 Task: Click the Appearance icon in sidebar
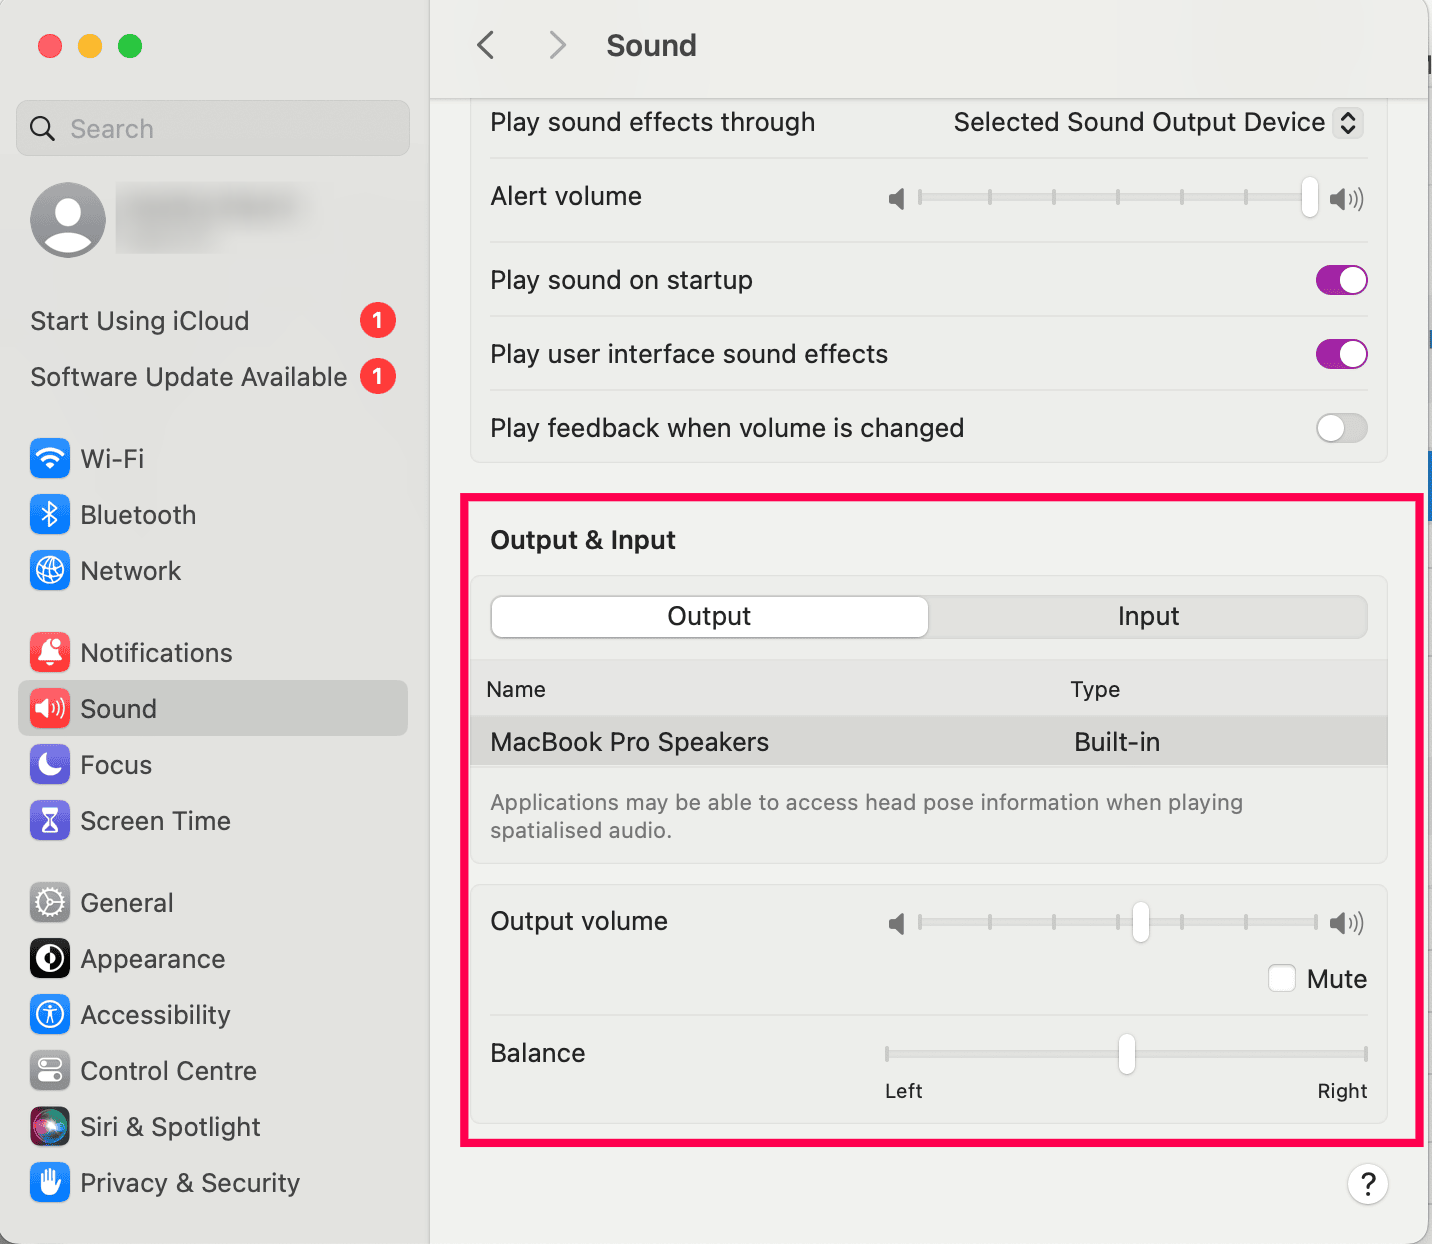pyautogui.click(x=50, y=959)
